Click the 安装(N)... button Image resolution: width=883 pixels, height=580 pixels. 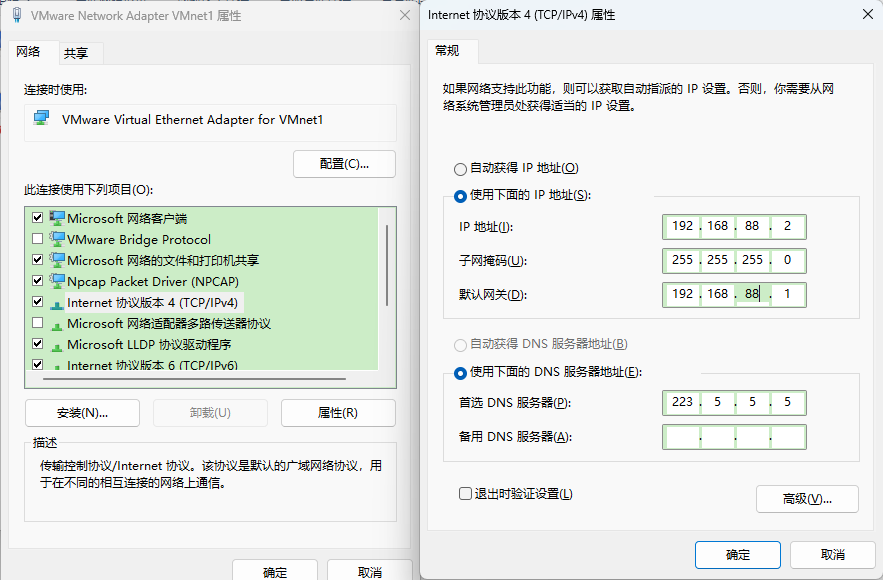[x=82, y=413]
